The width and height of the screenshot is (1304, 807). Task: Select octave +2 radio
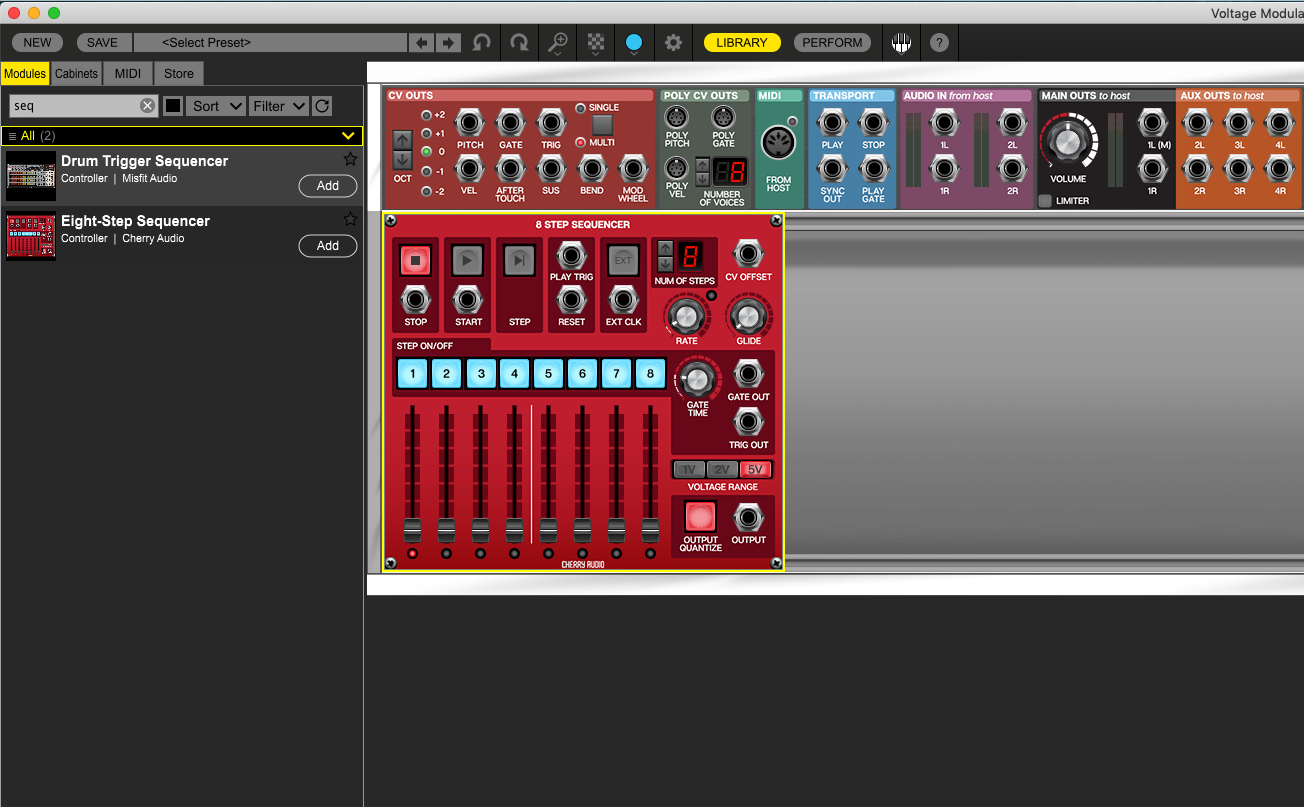click(426, 115)
